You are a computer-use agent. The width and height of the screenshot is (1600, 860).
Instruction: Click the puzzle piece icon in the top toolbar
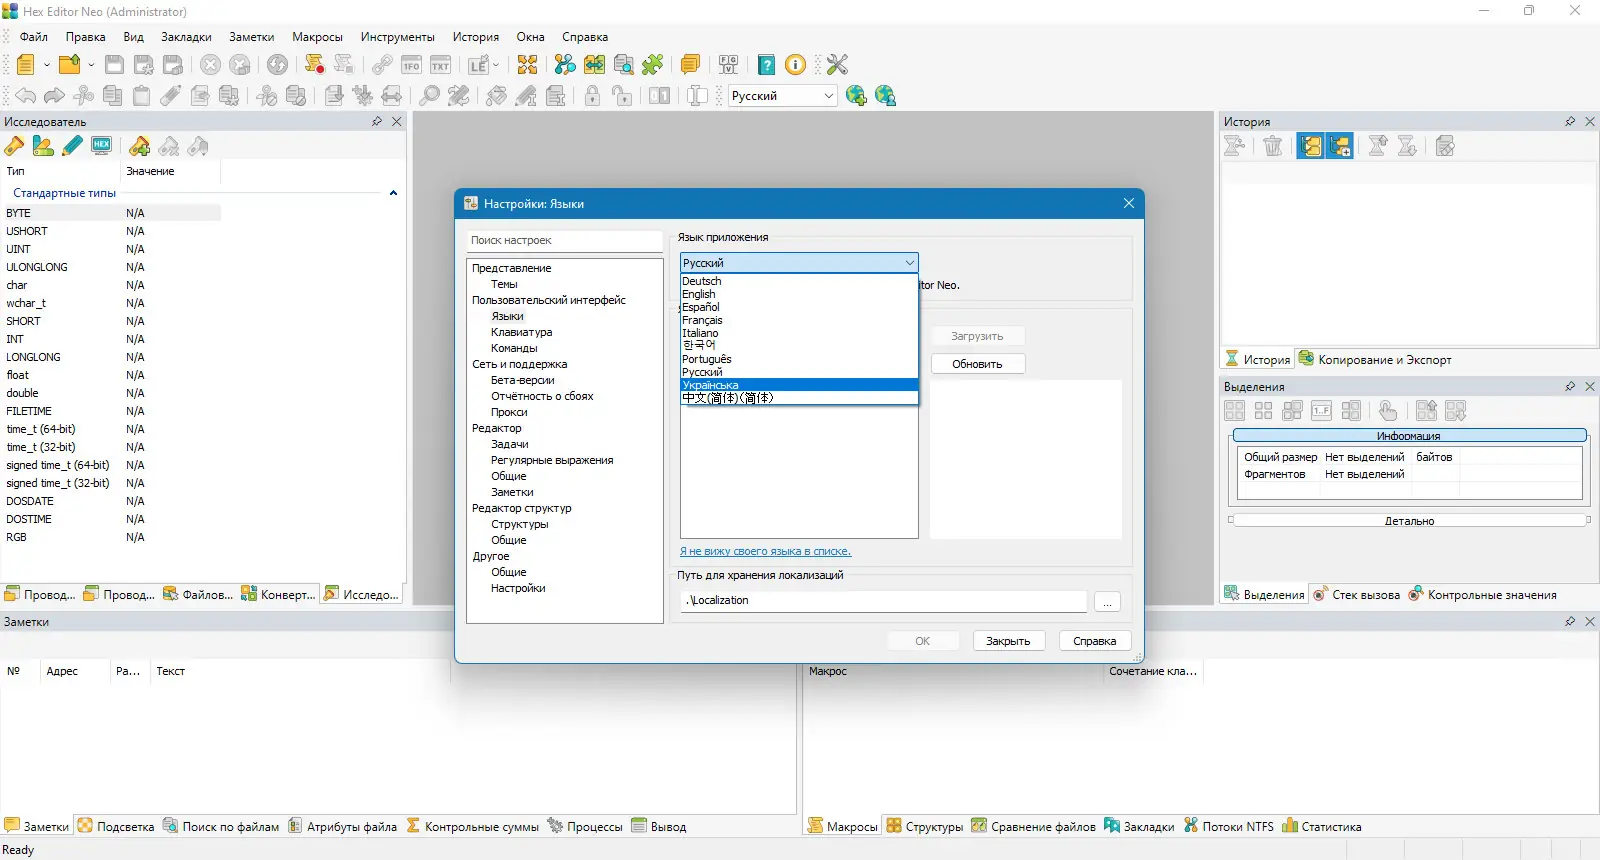[652, 65]
